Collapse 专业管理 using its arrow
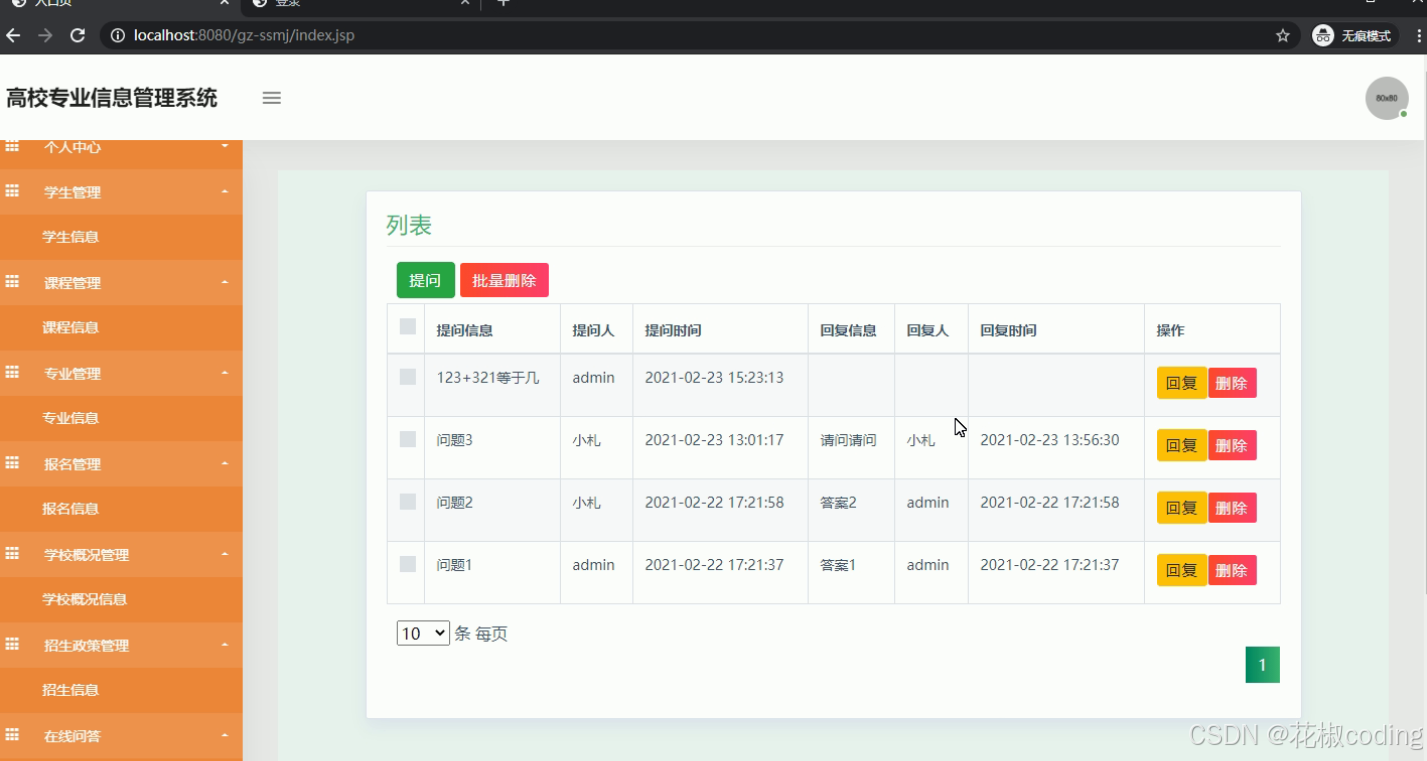This screenshot has width=1427, height=761. pyautogui.click(x=225, y=373)
